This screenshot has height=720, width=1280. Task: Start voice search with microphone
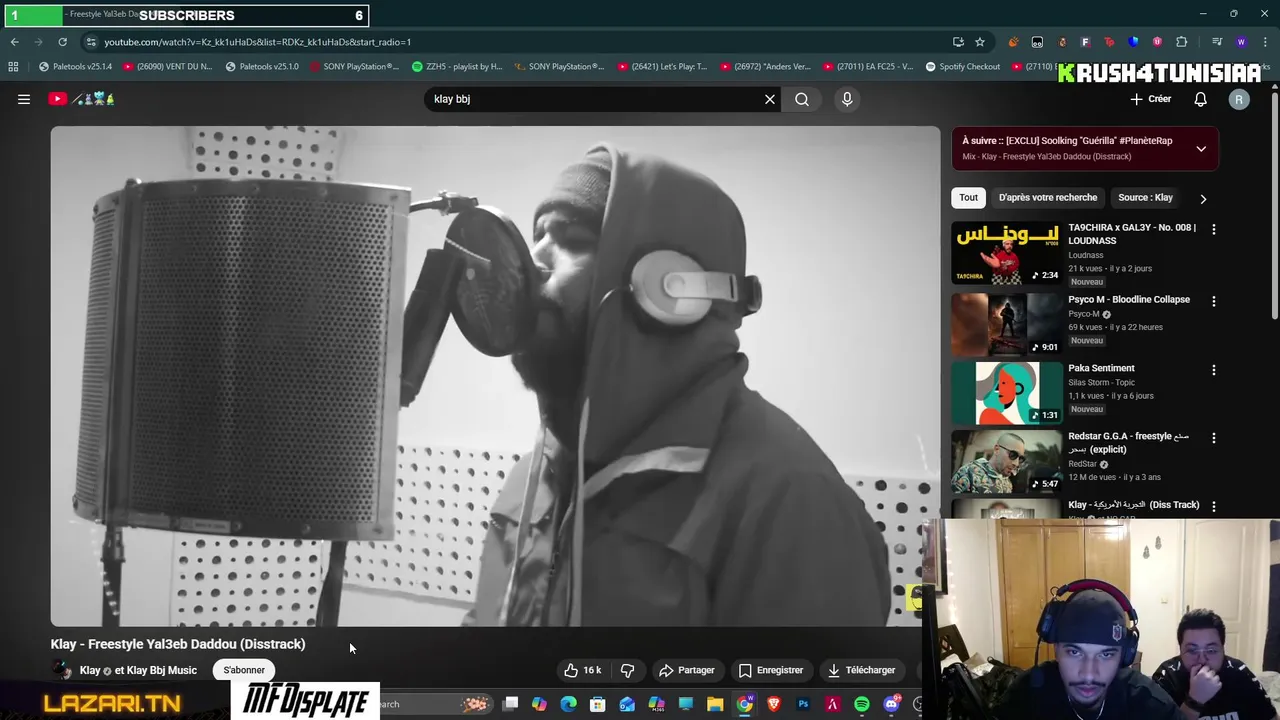coord(847,99)
